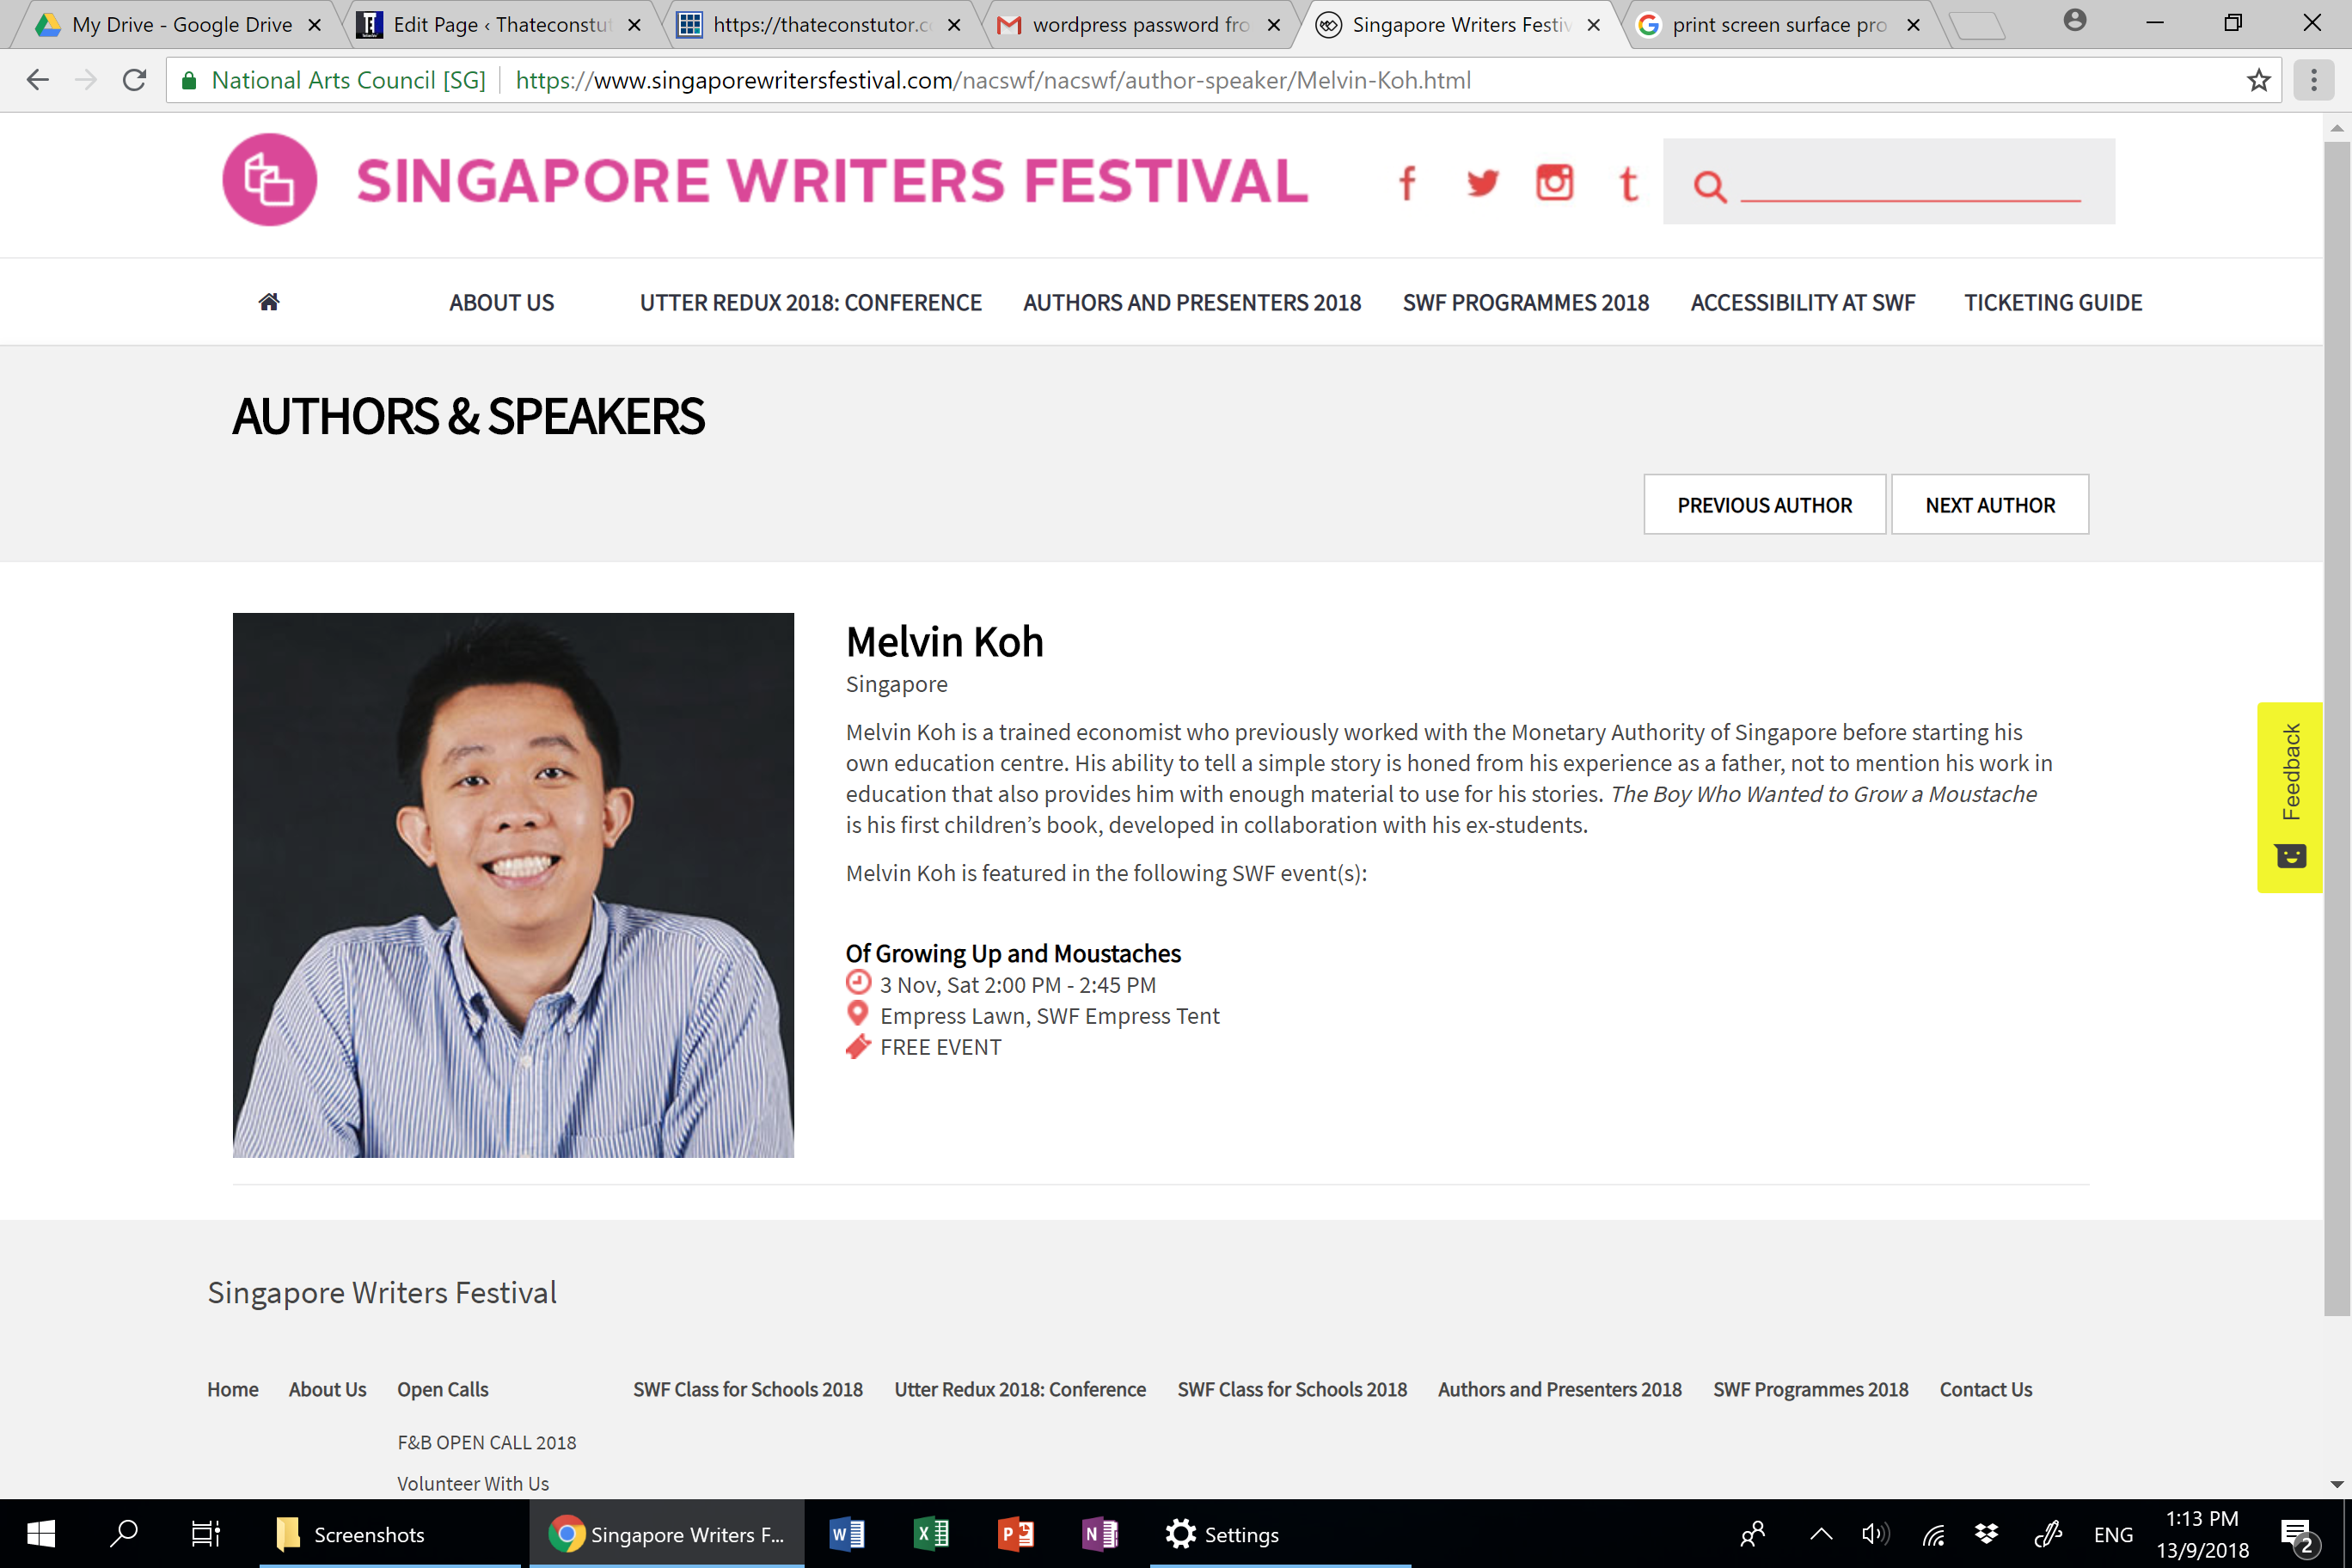The image size is (2352, 1568).
Task: Launch OneNote from the taskbar
Action: [x=1100, y=1534]
